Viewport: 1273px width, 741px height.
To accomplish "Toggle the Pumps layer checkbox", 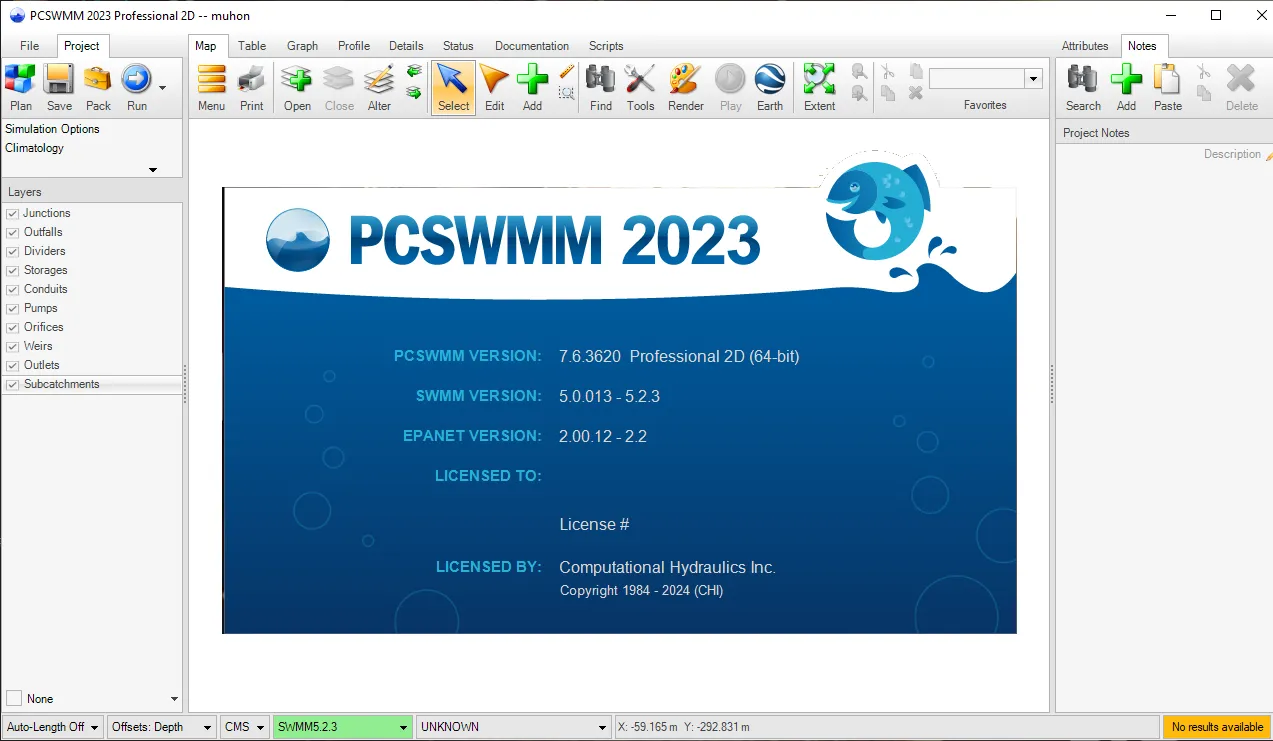I will click(x=13, y=309).
